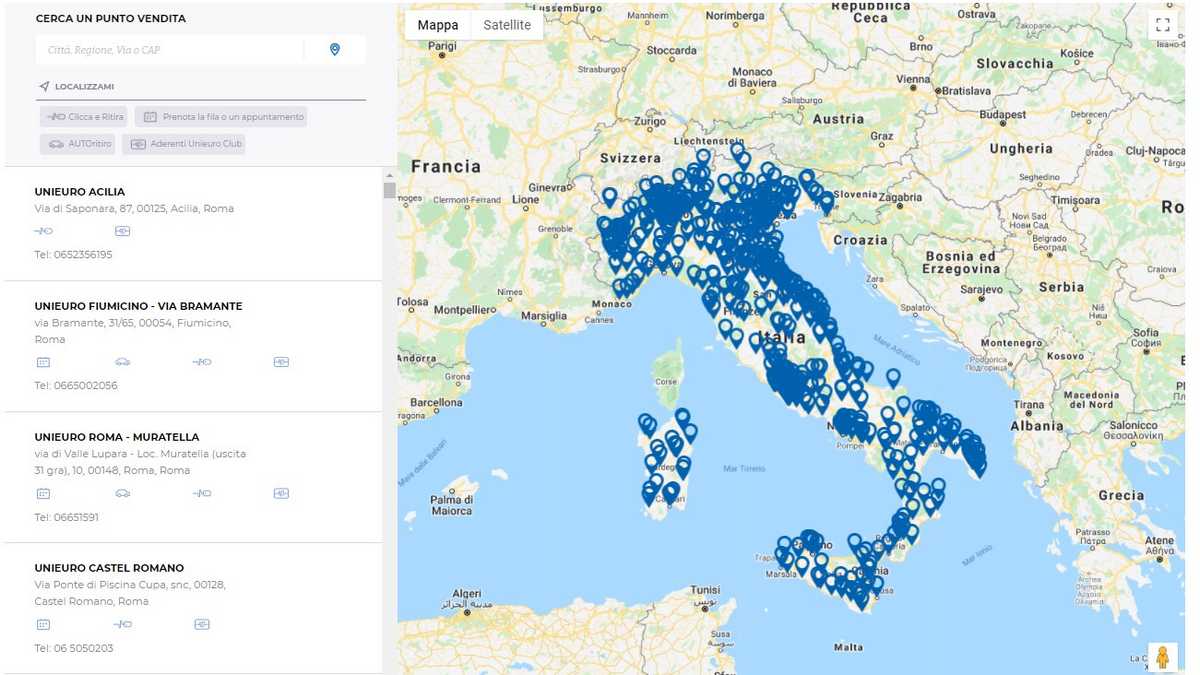Select the map pin near Trieste by Croazia
This screenshot has width=1200, height=675.
(x=827, y=203)
